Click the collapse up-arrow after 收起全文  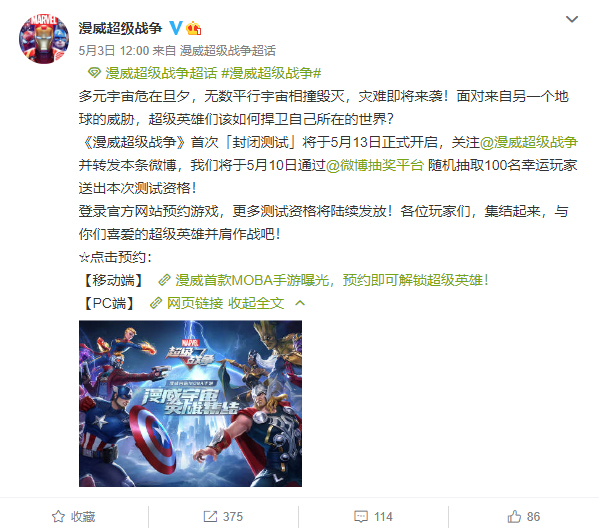pos(300,303)
